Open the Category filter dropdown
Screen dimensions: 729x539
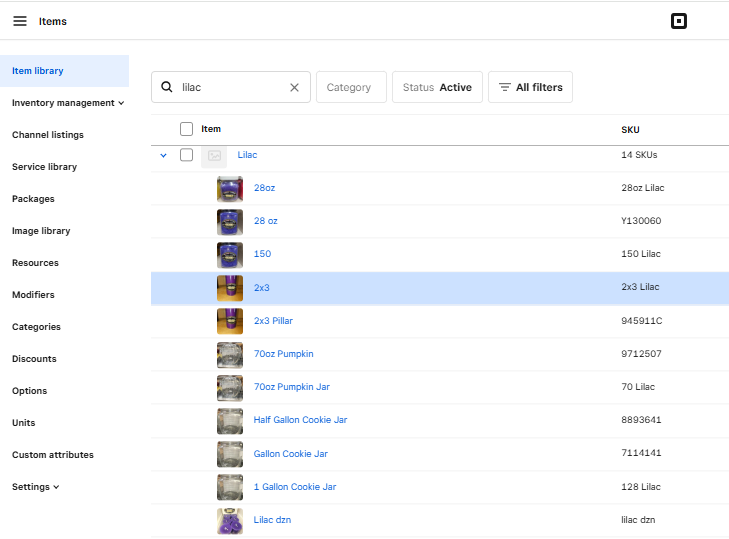click(x=351, y=87)
